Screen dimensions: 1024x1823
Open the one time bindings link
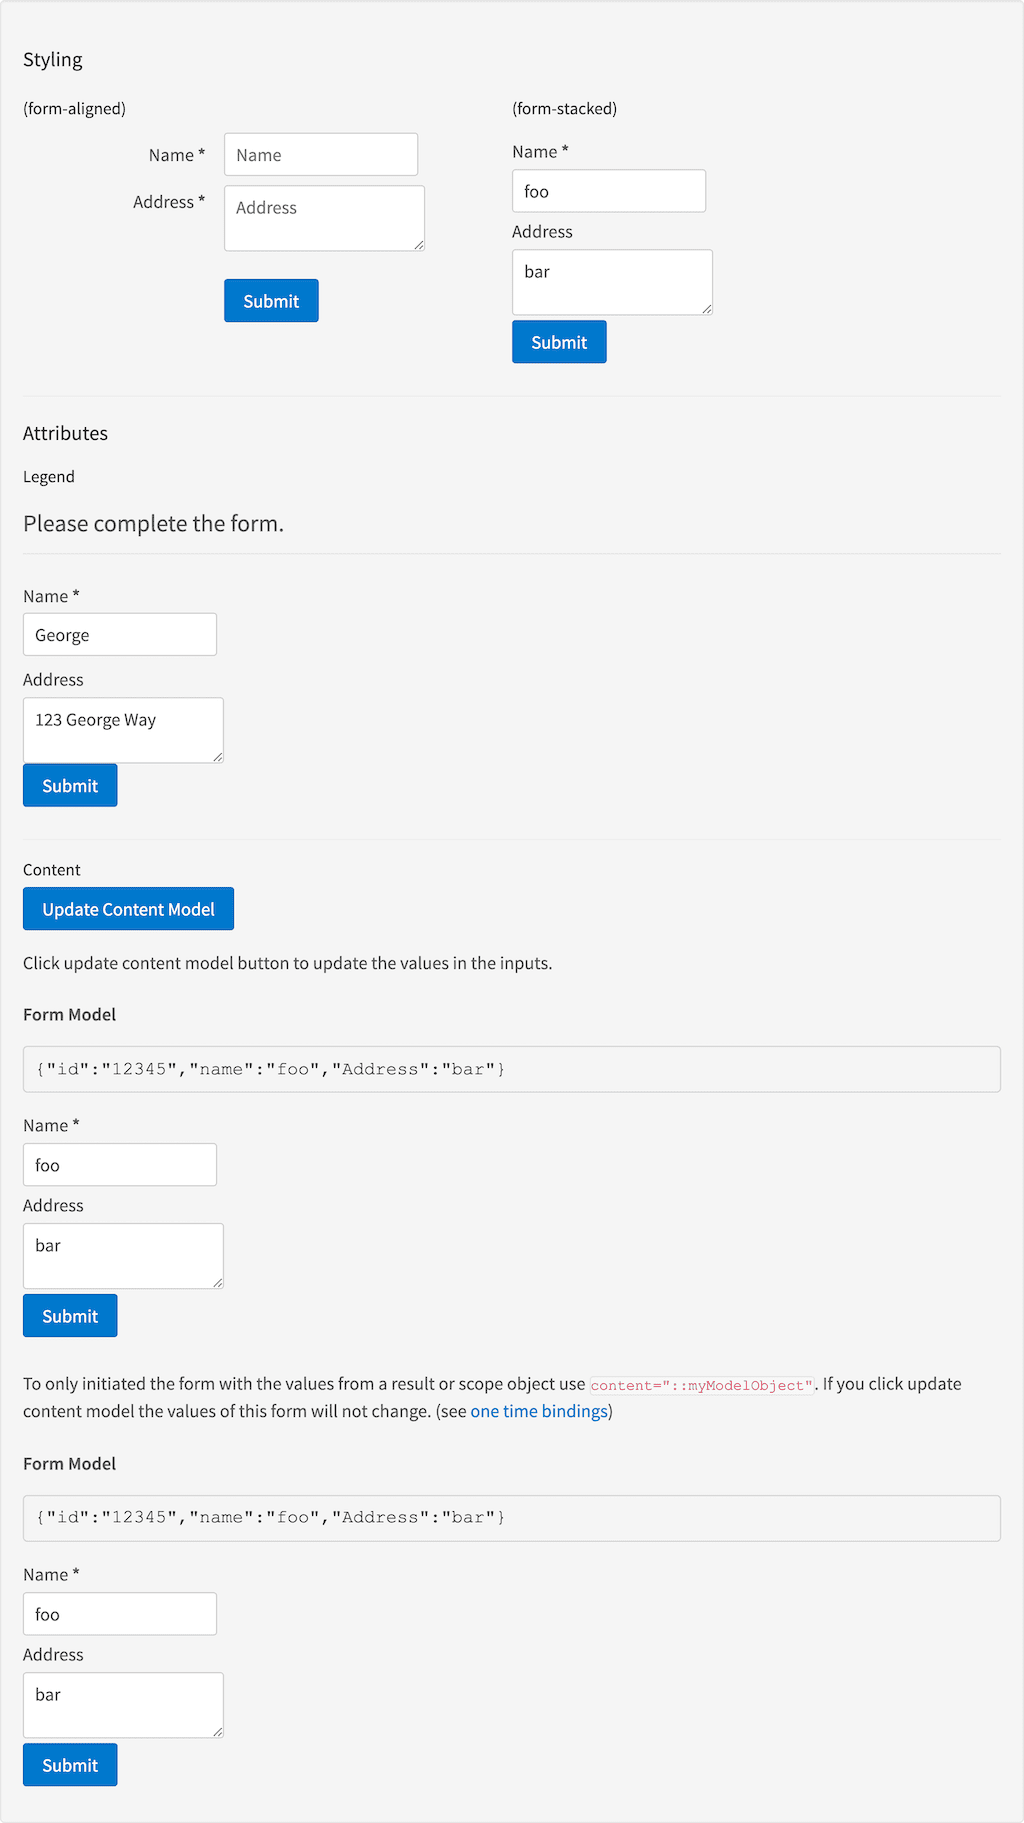pyautogui.click(x=539, y=1411)
